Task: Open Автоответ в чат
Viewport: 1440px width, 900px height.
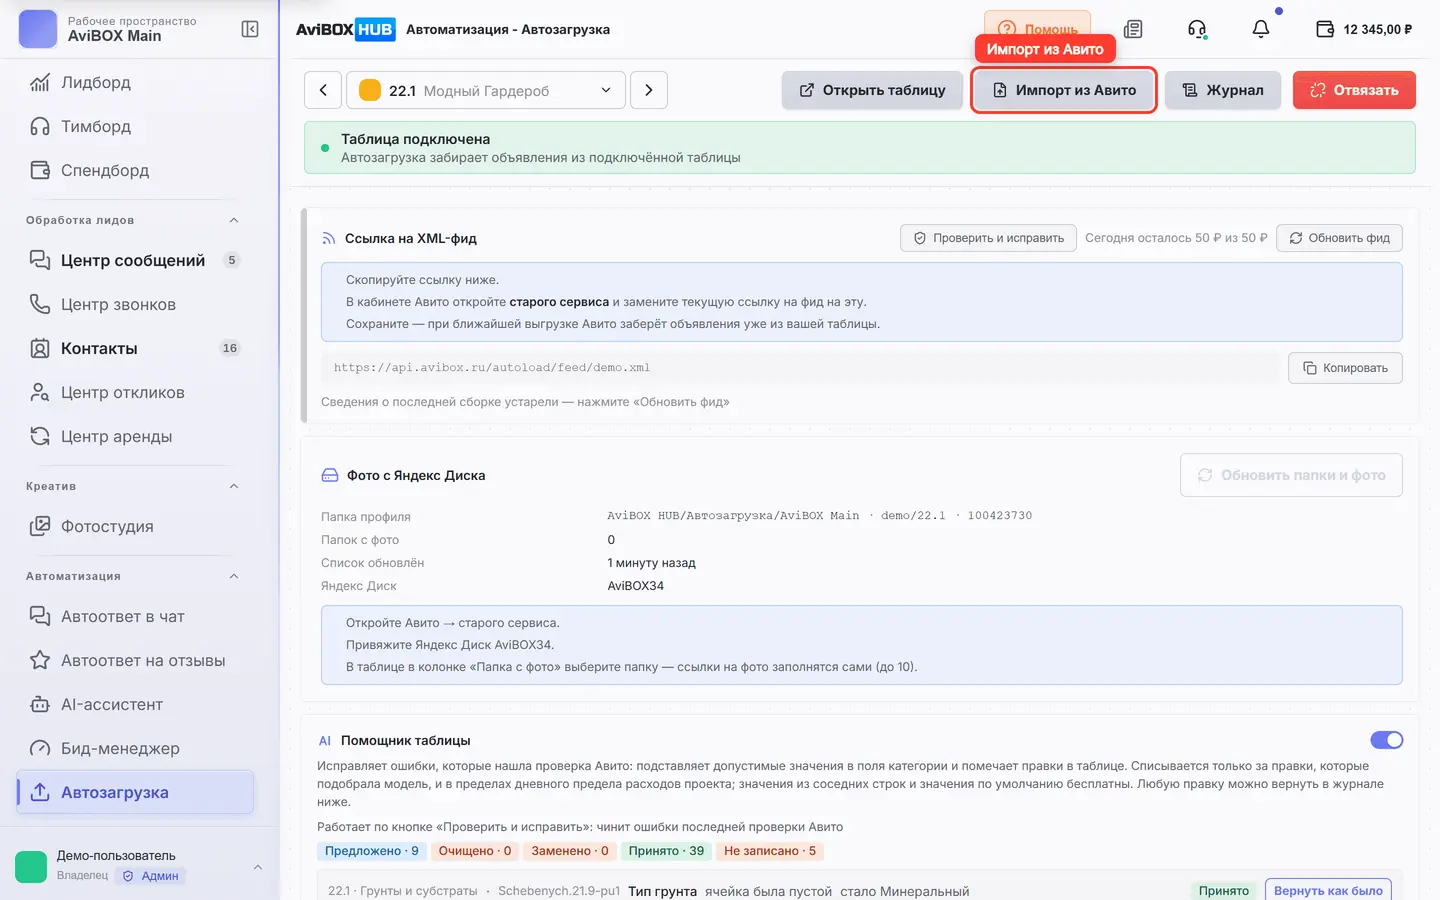Action: click(136, 616)
